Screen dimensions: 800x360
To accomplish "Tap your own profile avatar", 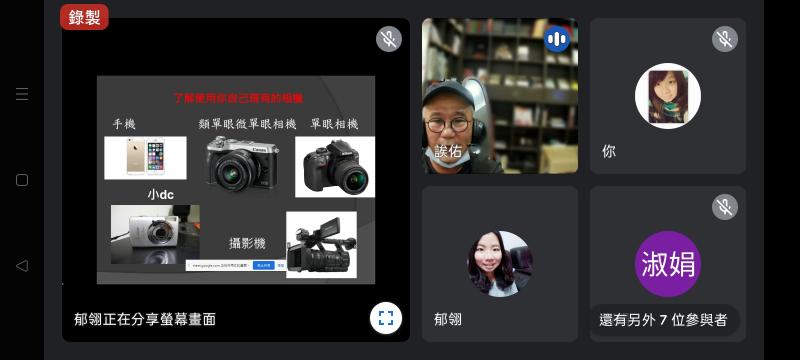I will (668, 96).
